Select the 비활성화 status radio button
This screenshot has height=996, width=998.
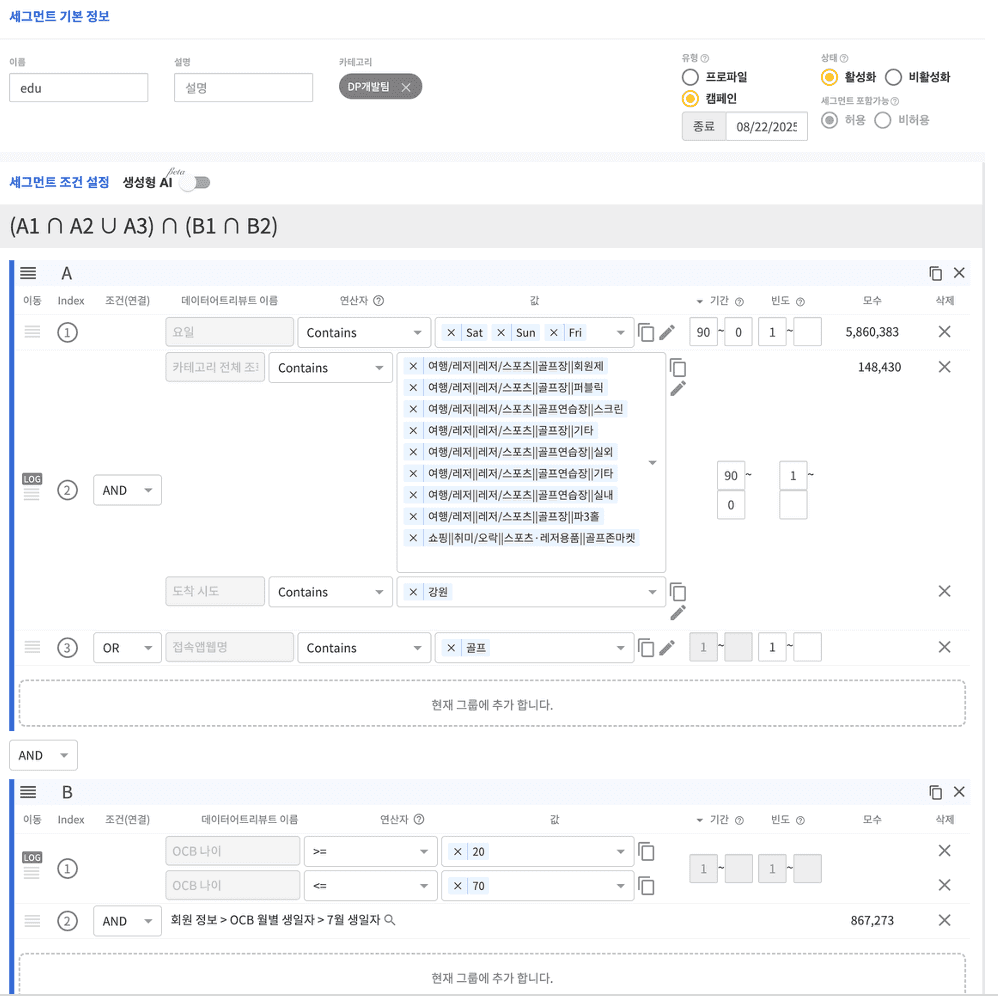pos(894,77)
